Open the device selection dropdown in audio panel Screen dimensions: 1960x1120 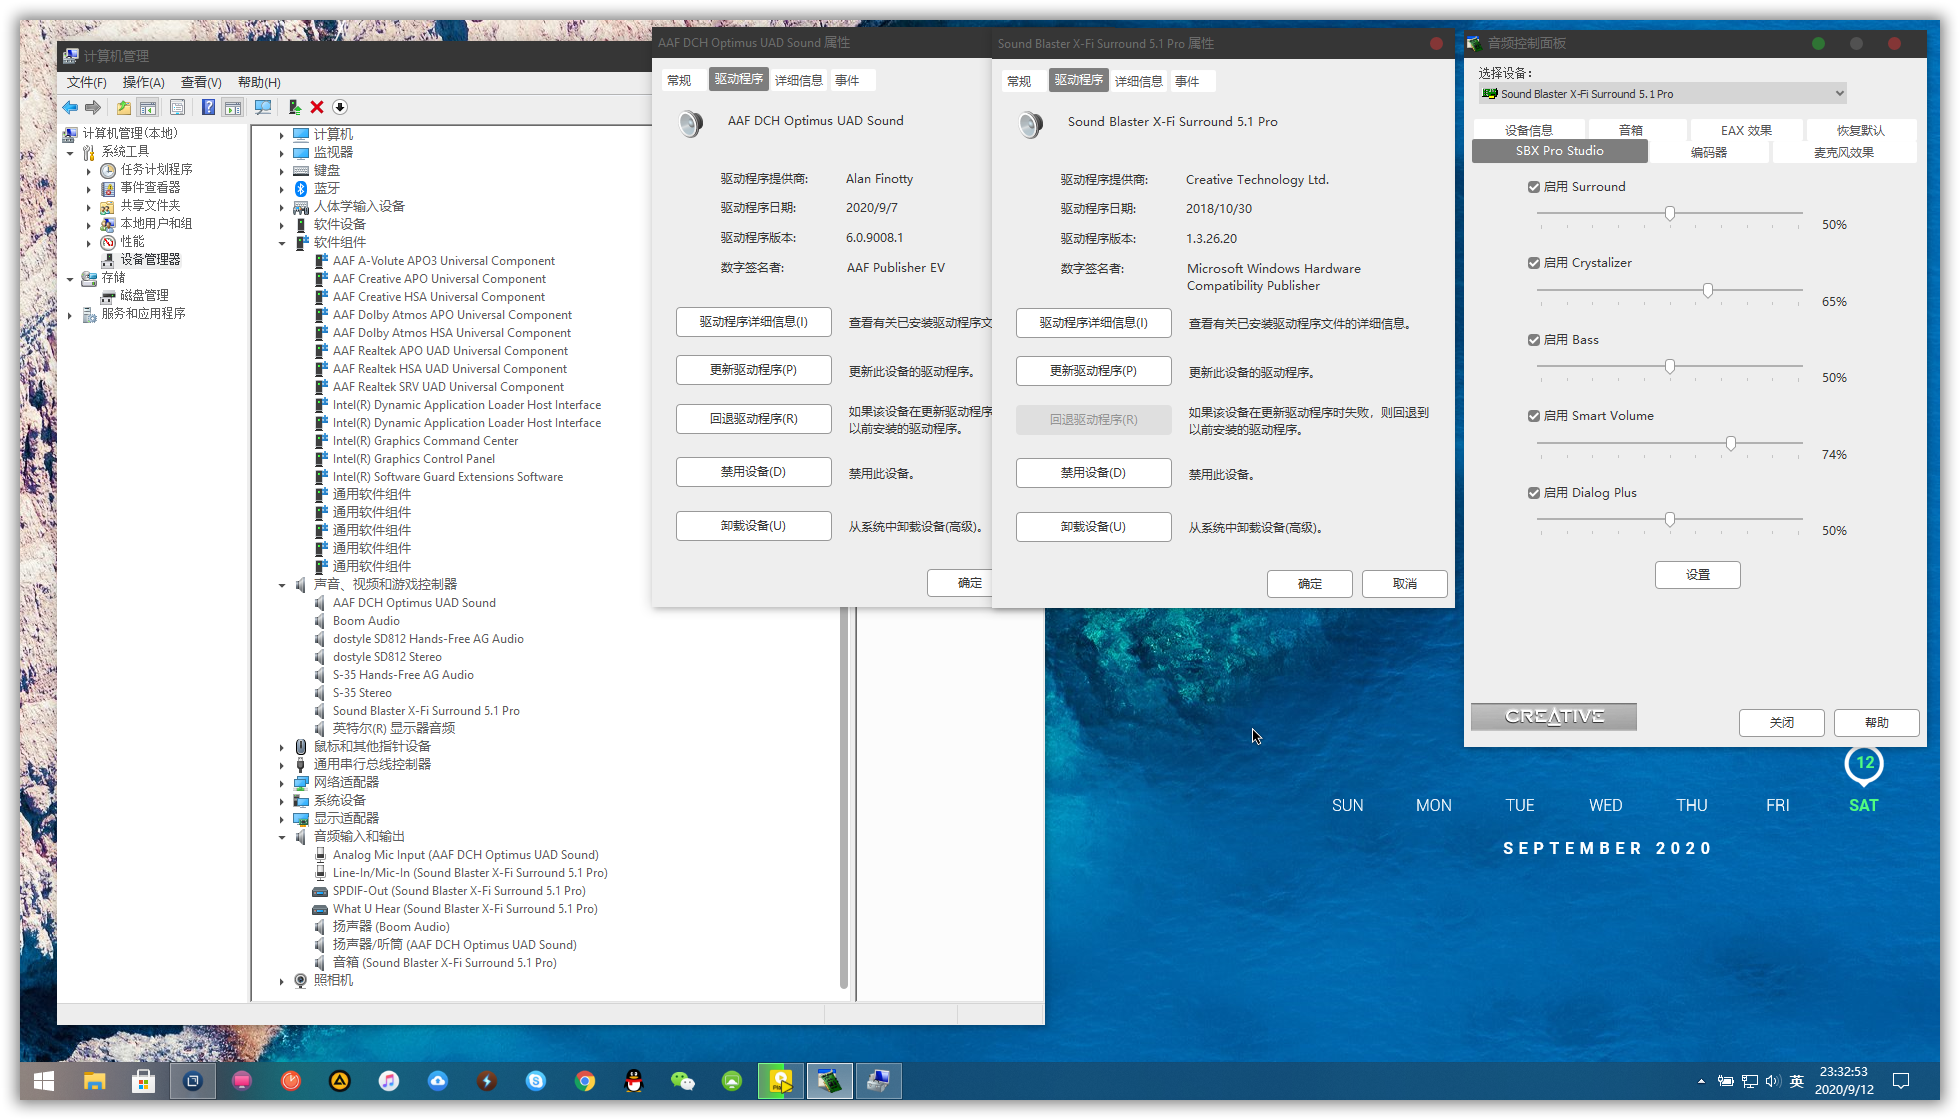(1663, 94)
